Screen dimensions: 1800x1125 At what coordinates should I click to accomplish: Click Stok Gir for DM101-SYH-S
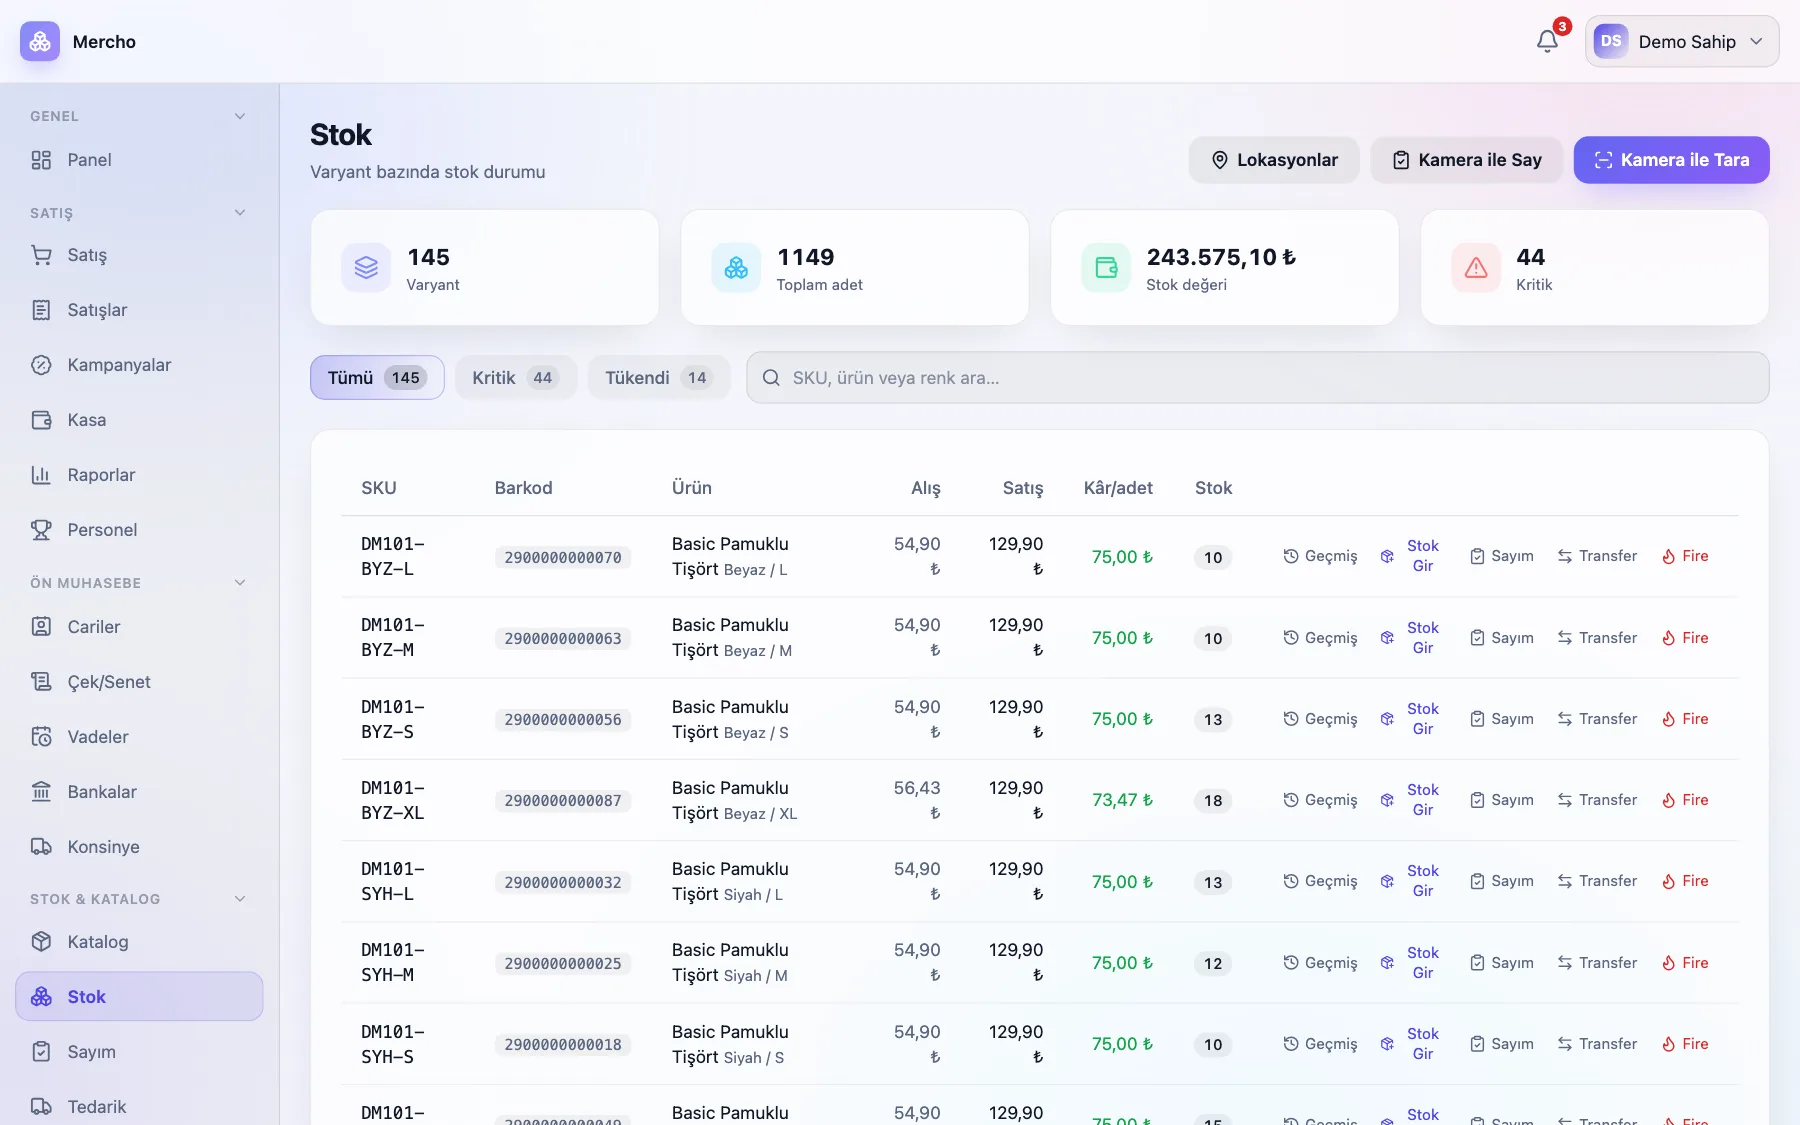1410,1044
